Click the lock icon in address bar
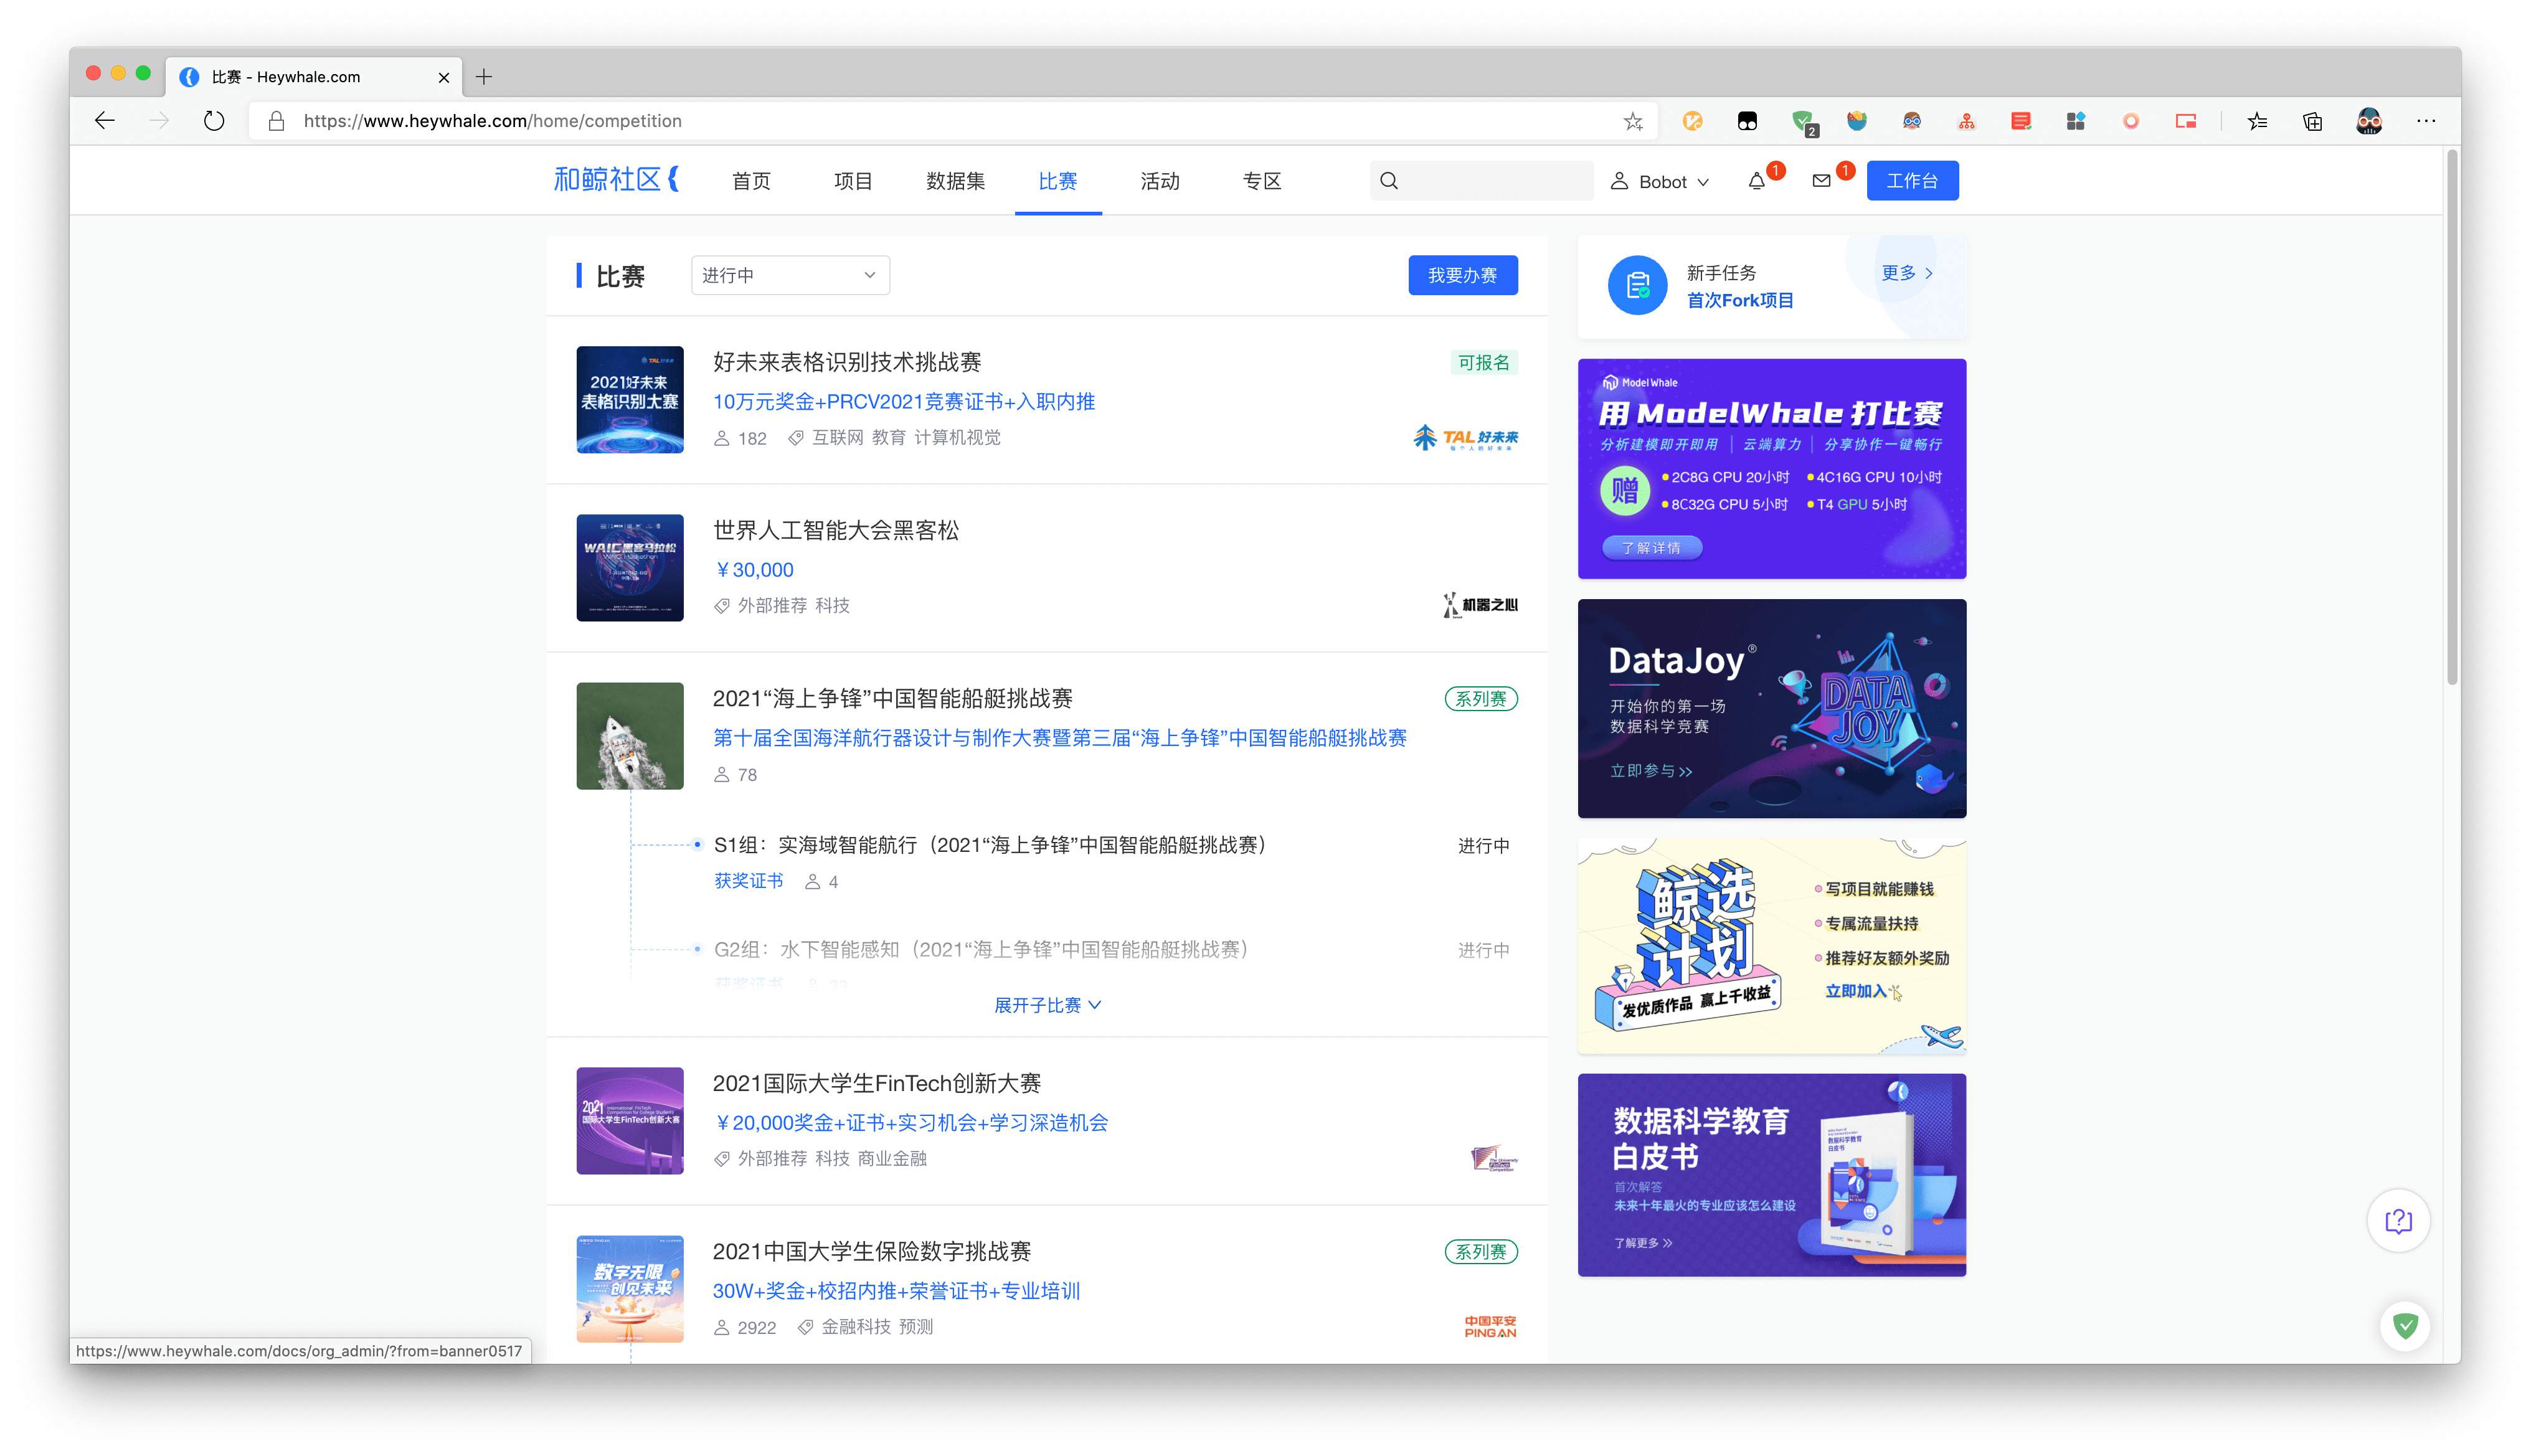2531x1456 pixels. click(x=277, y=121)
